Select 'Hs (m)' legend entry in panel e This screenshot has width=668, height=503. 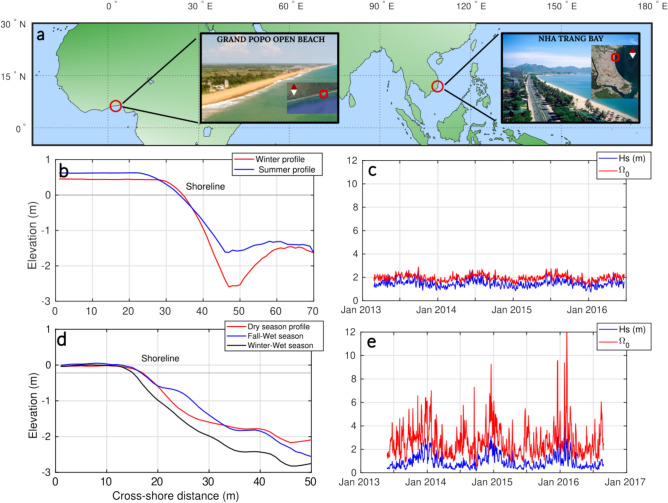(623, 329)
